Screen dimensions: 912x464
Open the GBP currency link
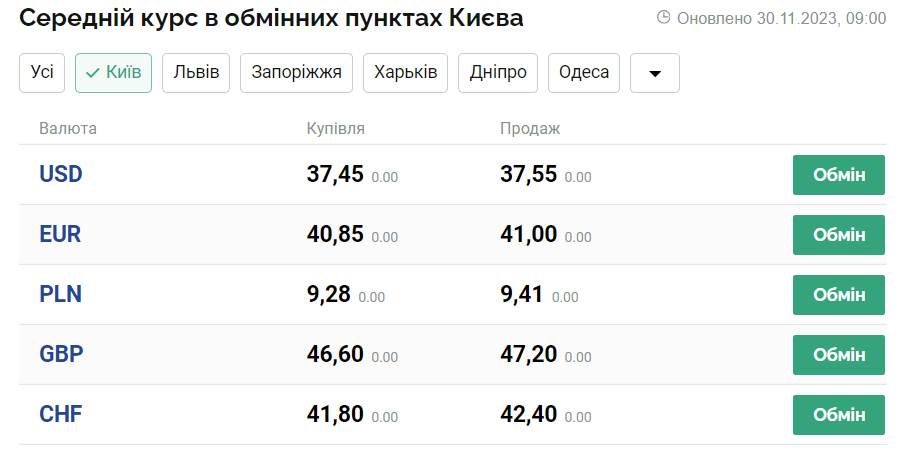pyautogui.click(x=61, y=354)
